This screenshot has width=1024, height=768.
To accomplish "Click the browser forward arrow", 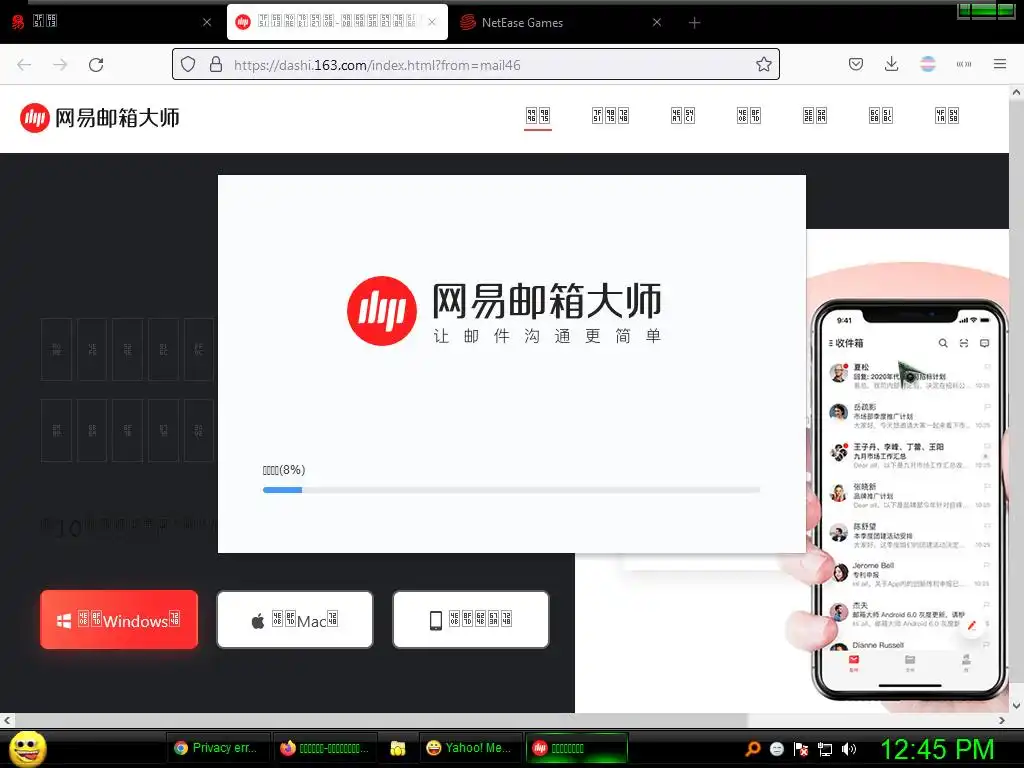I will pyautogui.click(x=60, y=65).
